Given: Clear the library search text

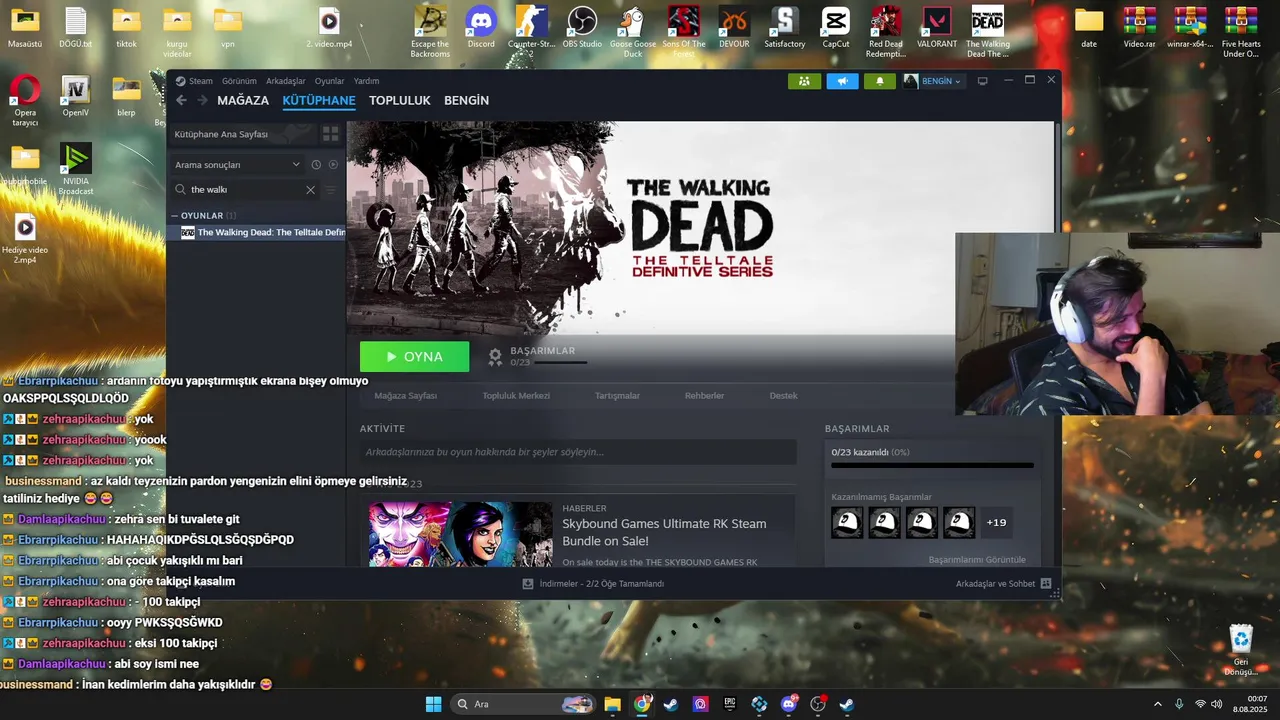Looking at the screenshot, I should point(310,189).
